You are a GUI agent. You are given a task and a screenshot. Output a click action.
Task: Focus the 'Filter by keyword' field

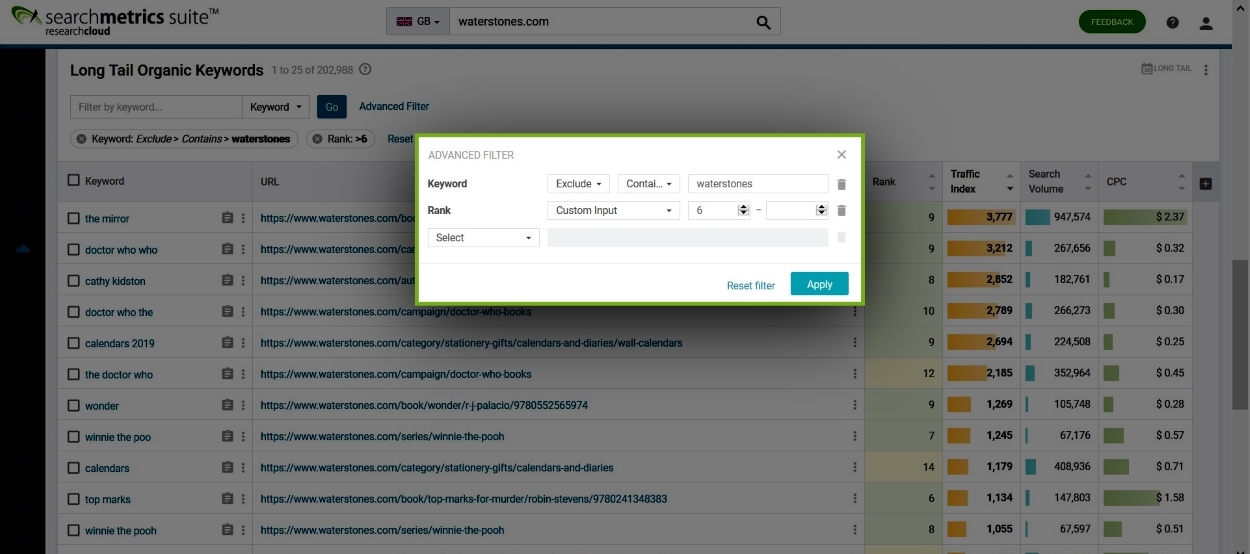pos(156,107)
